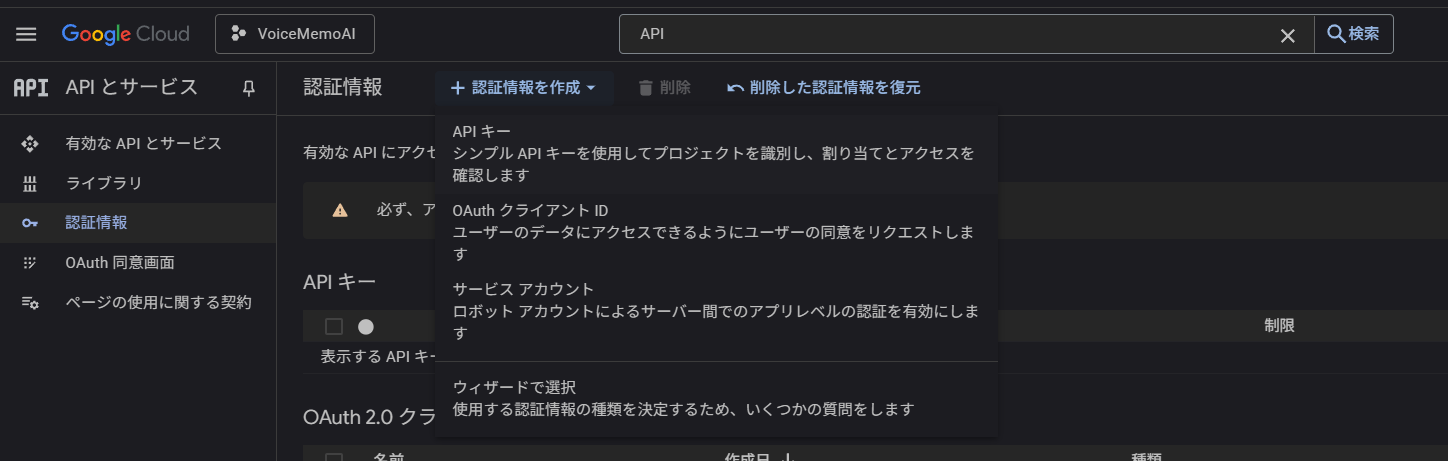Pin the API とサービス sidebar

point(249,88)
